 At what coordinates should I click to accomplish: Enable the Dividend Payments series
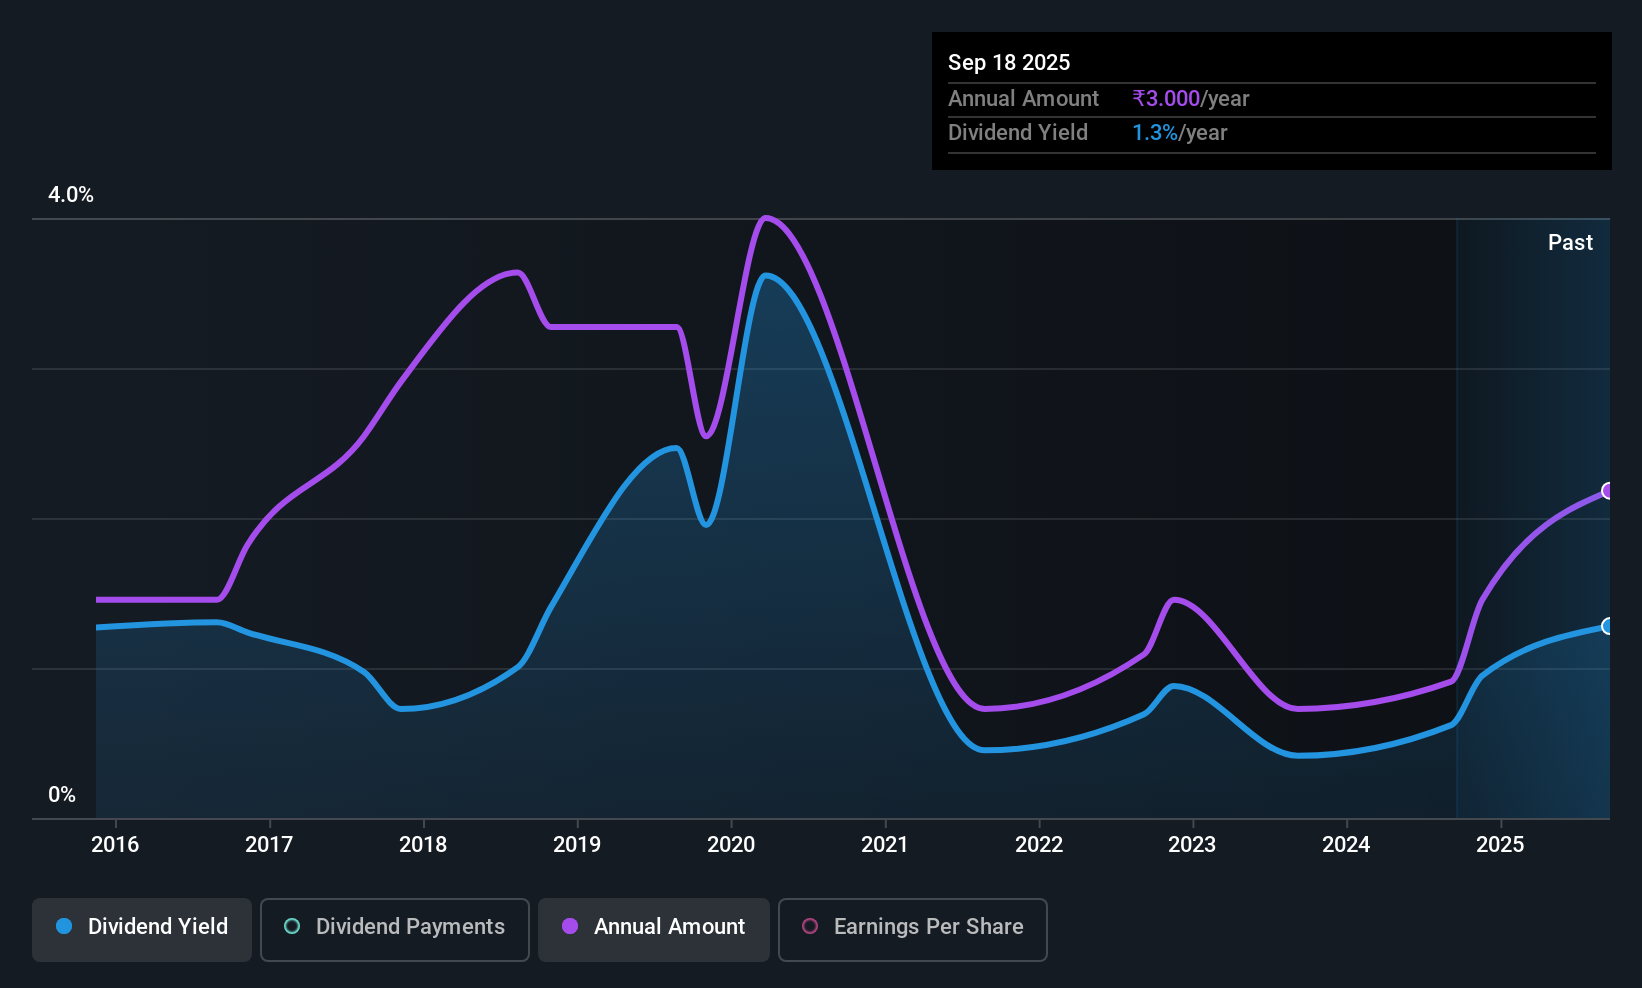(x=394, y=928)
